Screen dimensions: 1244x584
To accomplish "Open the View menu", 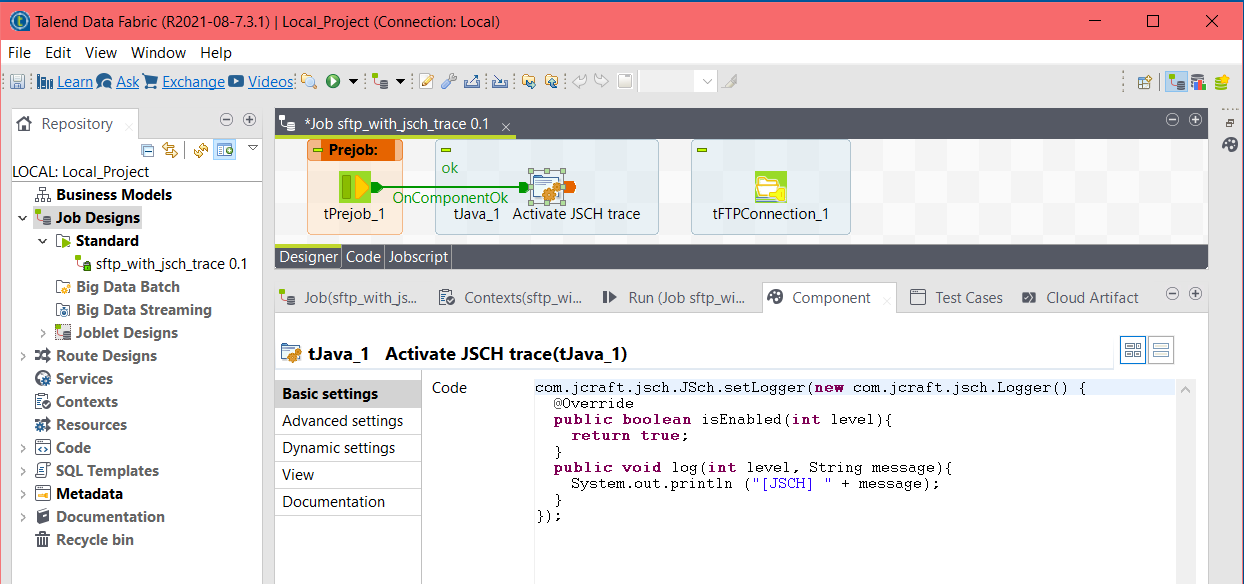I will click(x=101, y=53).
